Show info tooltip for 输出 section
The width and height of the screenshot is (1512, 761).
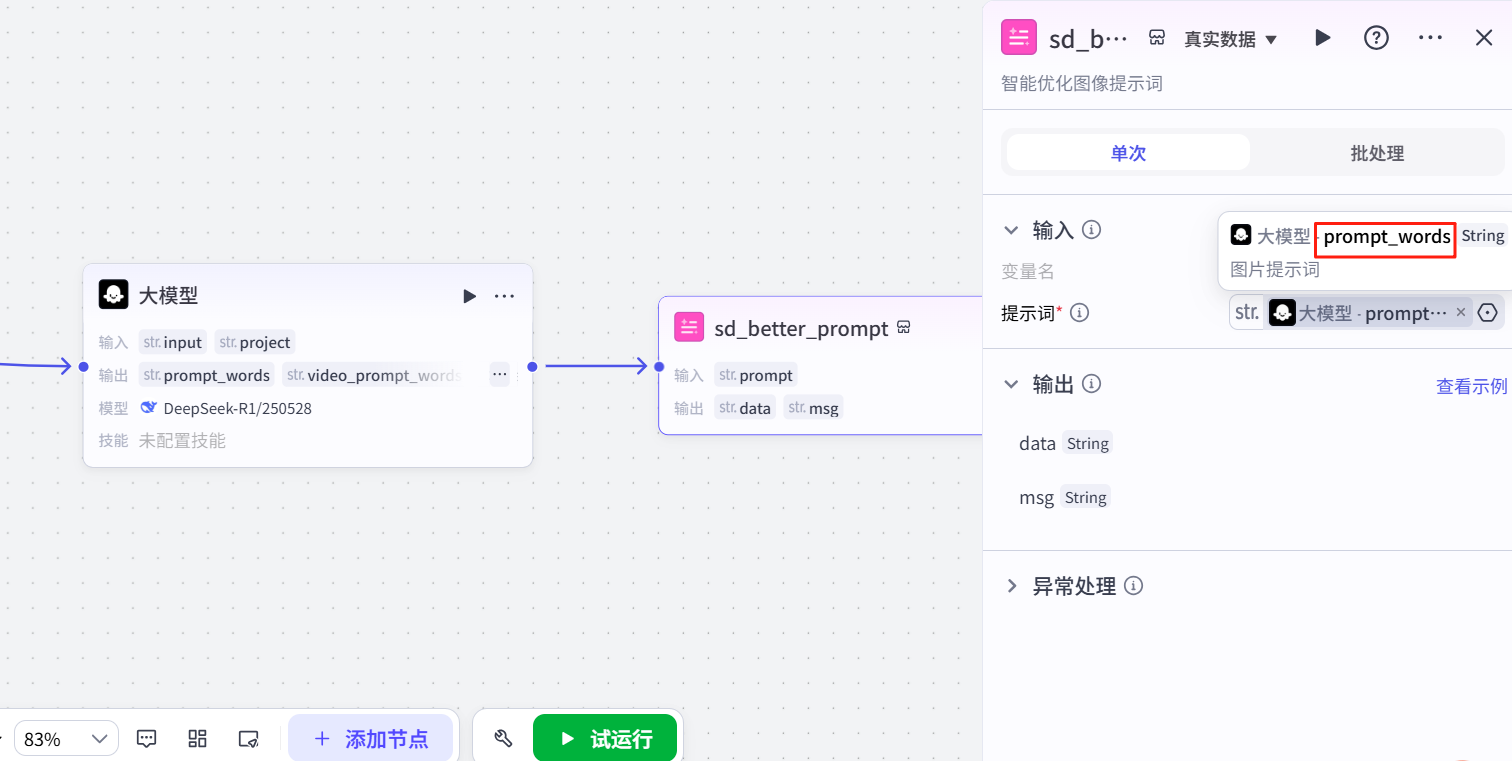click(x=1092, y=384)
